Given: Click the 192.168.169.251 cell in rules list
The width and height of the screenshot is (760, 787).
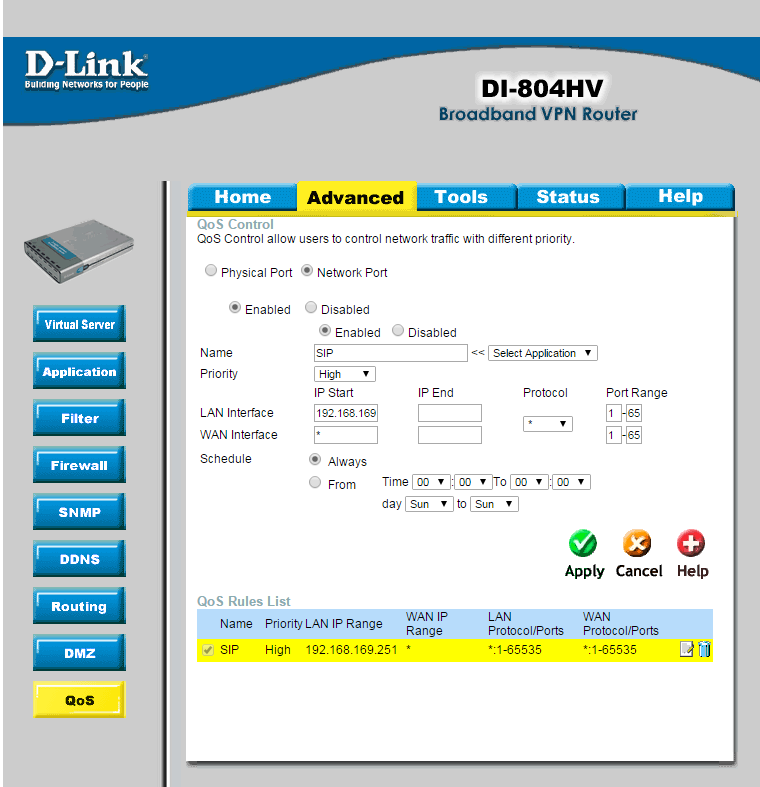Looking at the screenshot, I should pos(351,649).
